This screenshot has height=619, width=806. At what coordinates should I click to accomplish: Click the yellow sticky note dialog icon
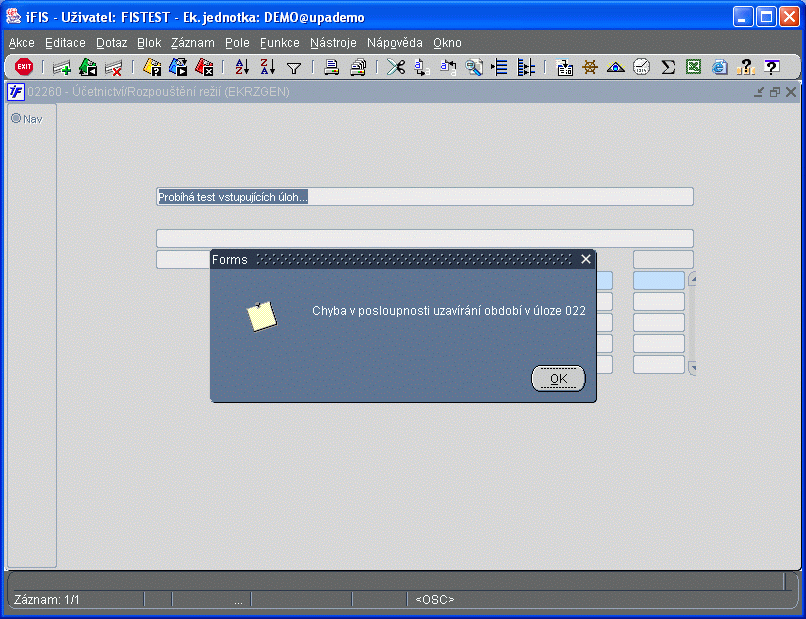[x=262, y=316]
